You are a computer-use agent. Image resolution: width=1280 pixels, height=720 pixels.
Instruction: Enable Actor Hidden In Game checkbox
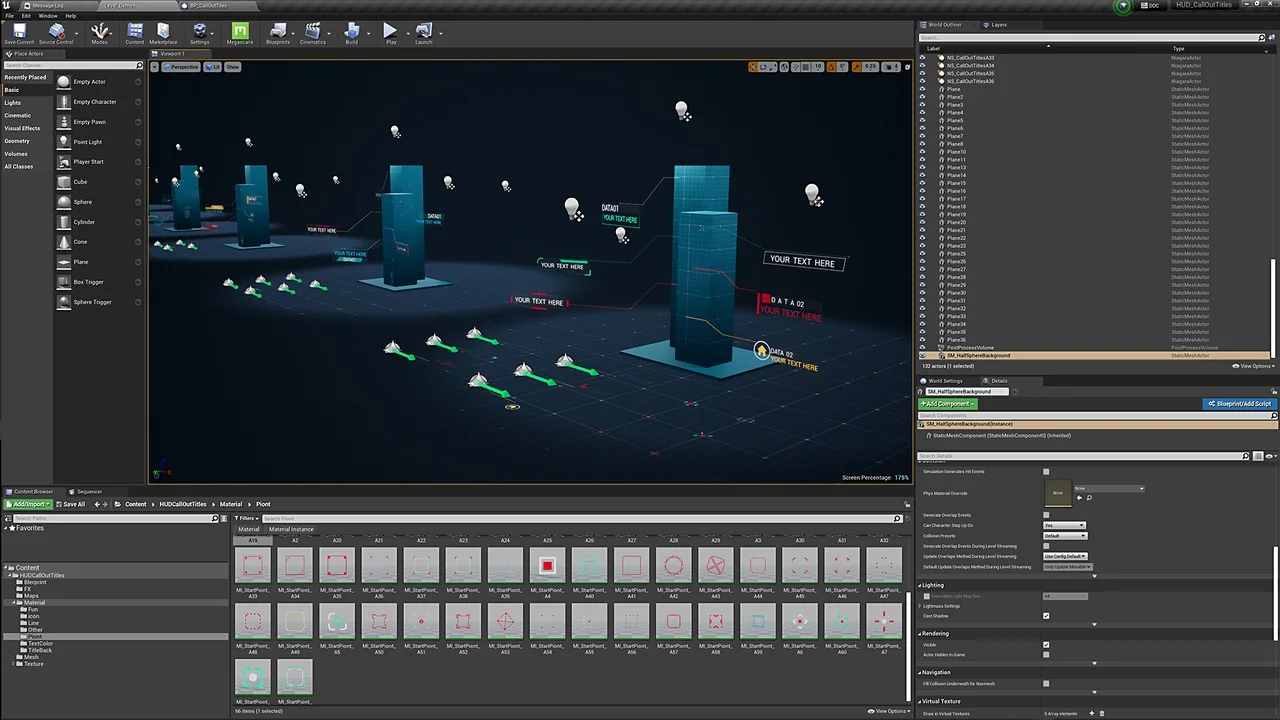pos(1046,655)
